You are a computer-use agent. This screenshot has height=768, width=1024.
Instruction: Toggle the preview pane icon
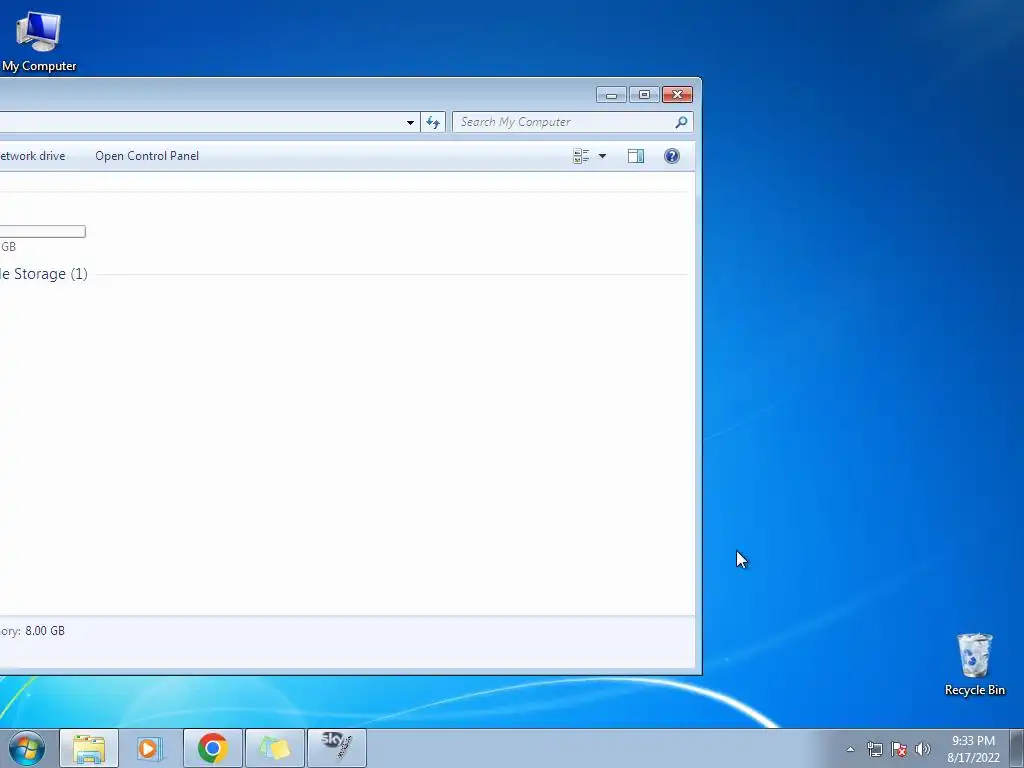pyautogui.click(x=636, y=156)
